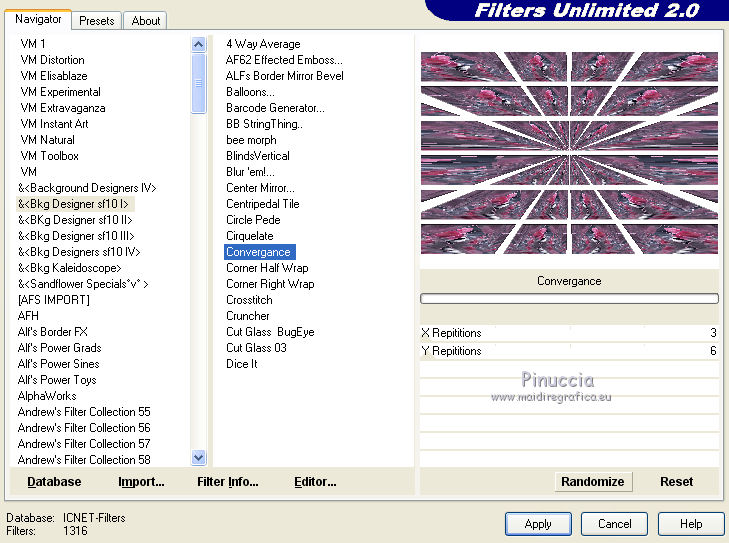Choose the highlighted Convergance filter
The image size is (729, 543).
click(259, 252)
